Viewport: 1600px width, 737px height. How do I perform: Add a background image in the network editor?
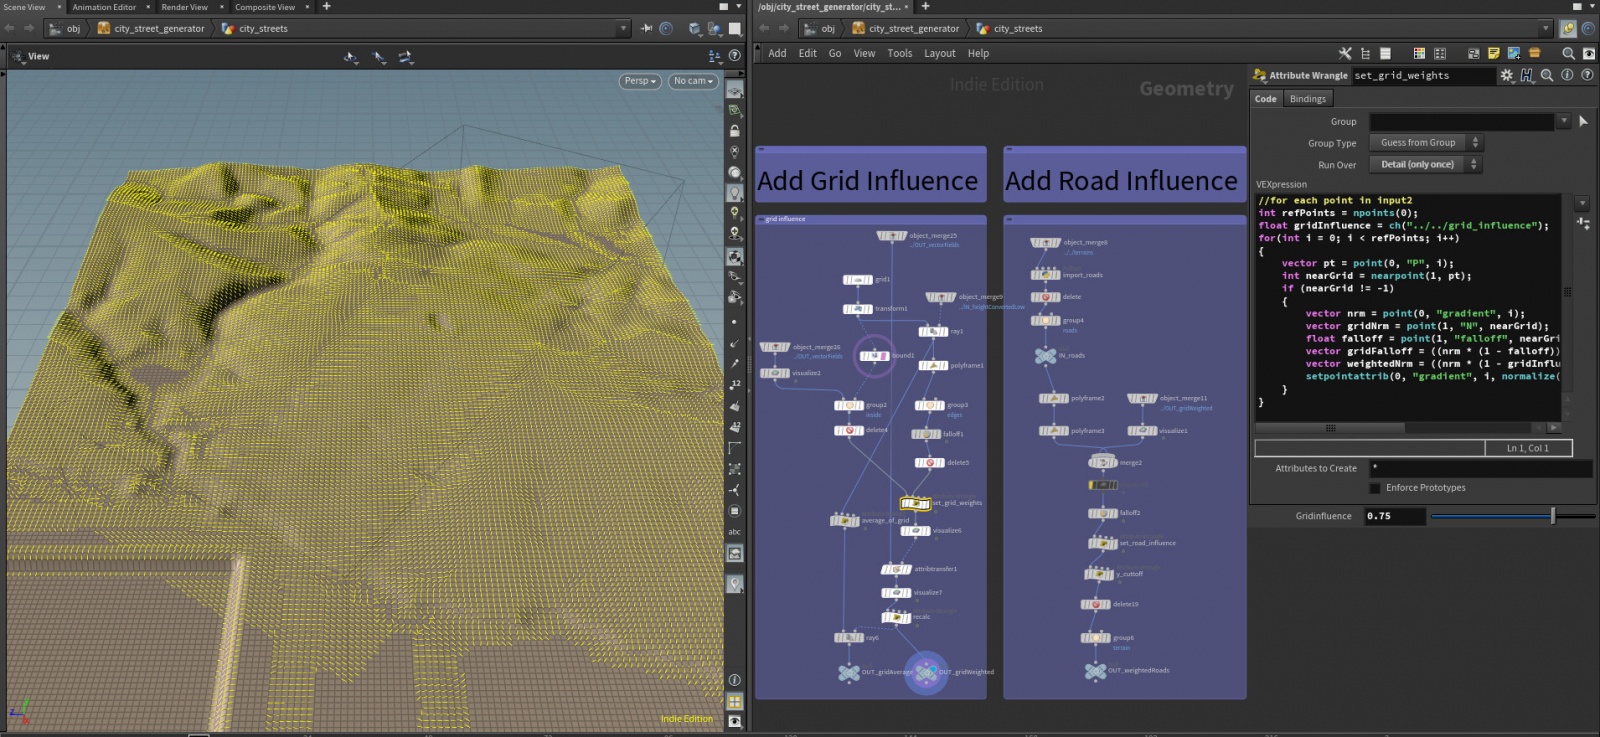tap(1514, 53)
